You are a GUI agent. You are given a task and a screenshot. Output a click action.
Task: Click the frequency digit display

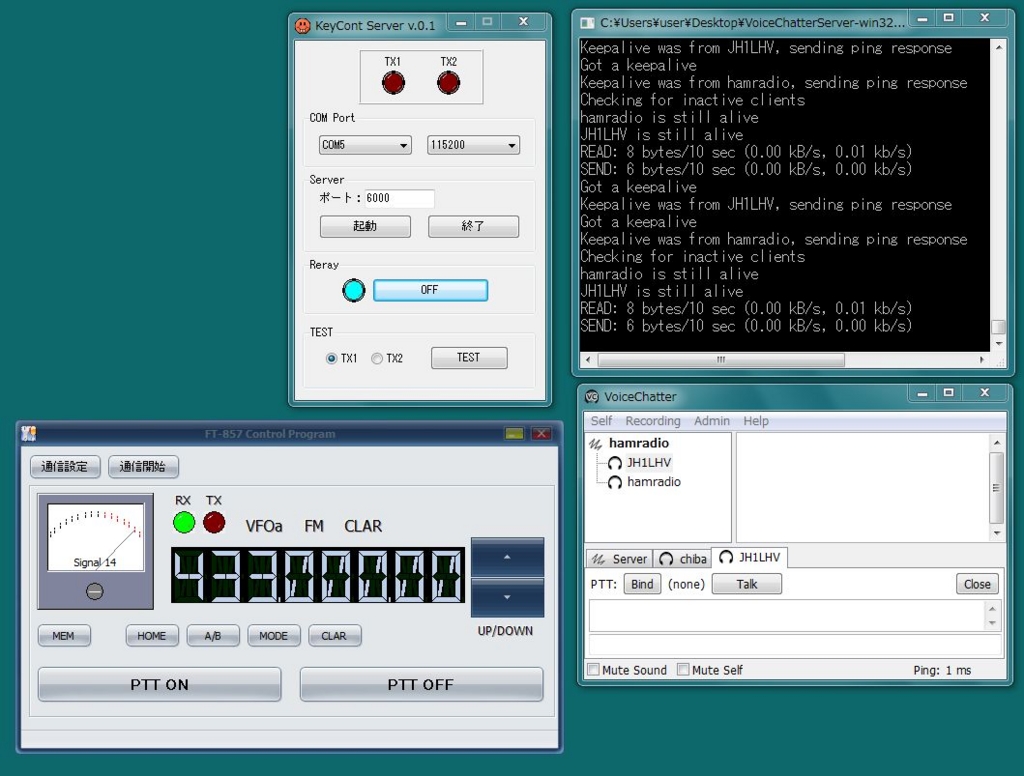(318, 575)
